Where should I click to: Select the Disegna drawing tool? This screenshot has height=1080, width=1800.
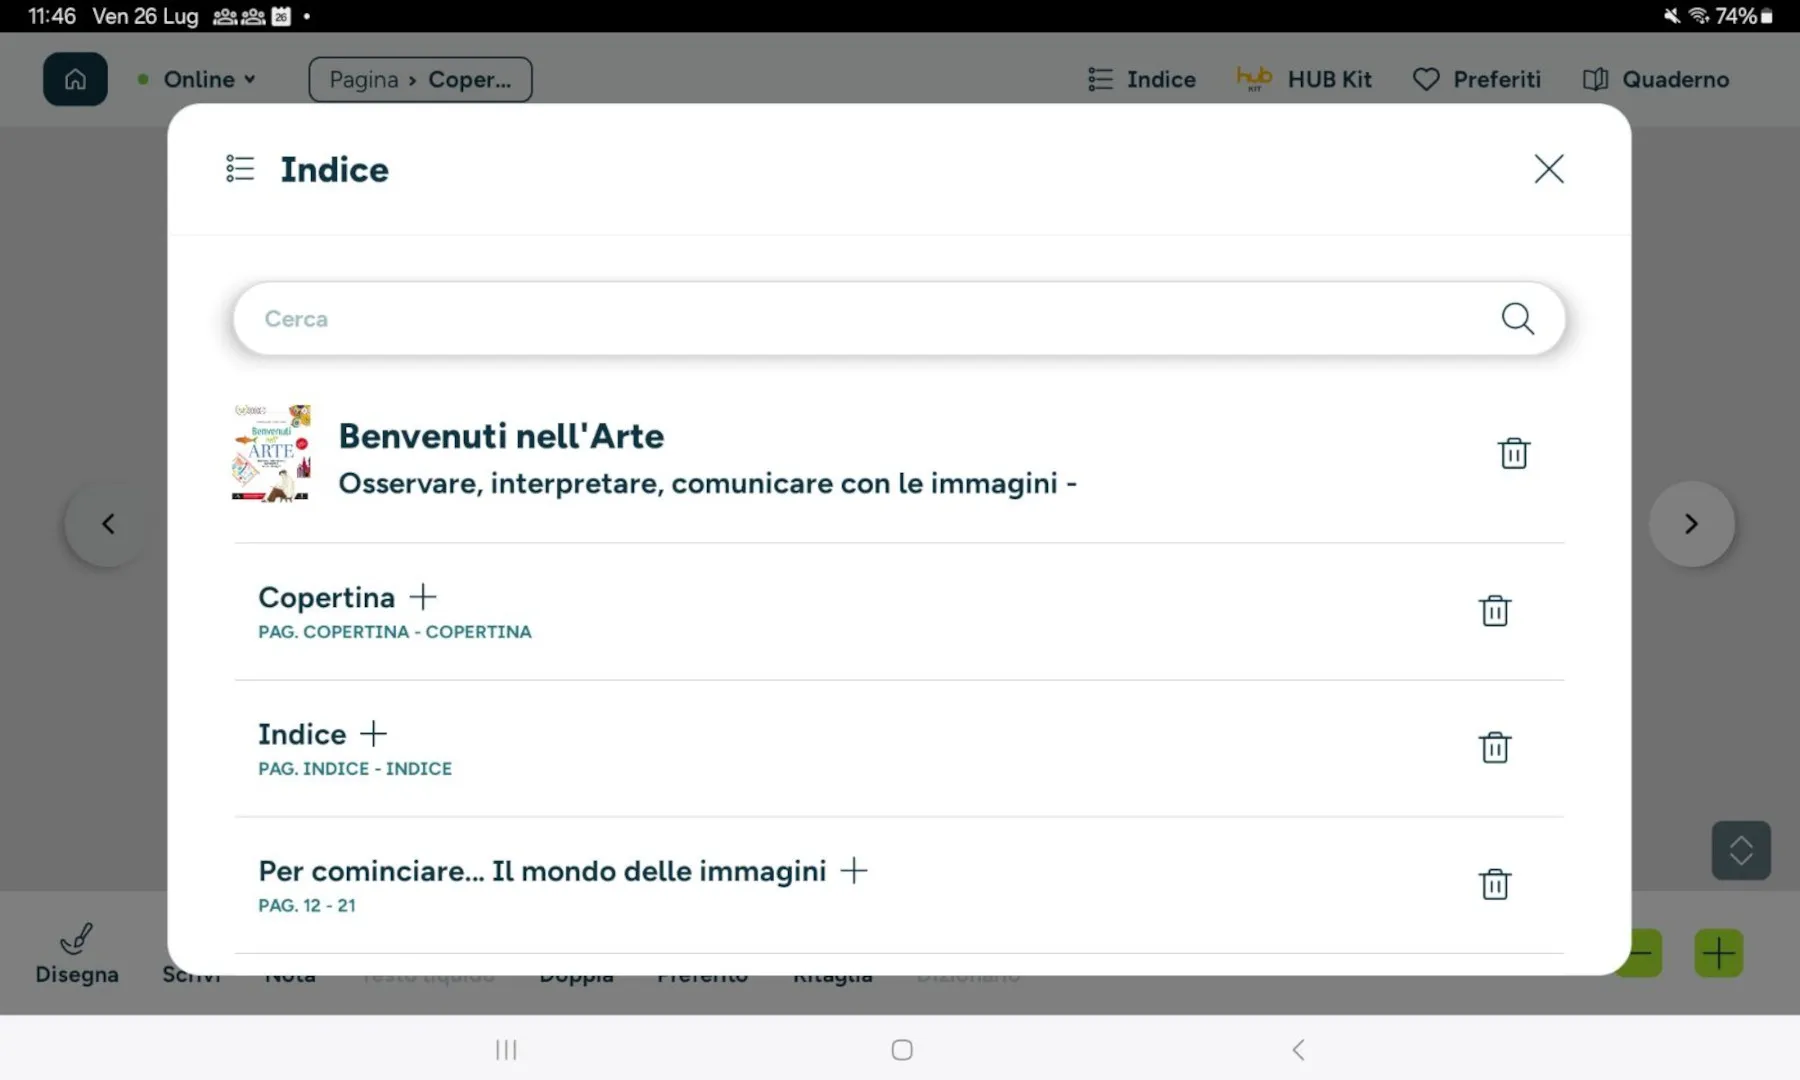(x=77, y=954)
